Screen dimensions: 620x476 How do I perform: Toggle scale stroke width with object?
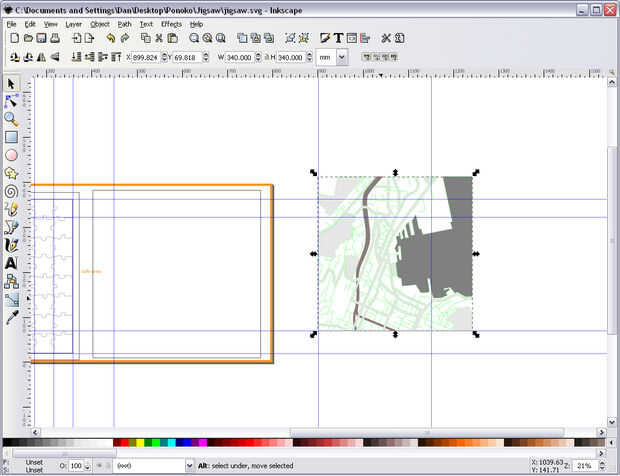point(366,57)
